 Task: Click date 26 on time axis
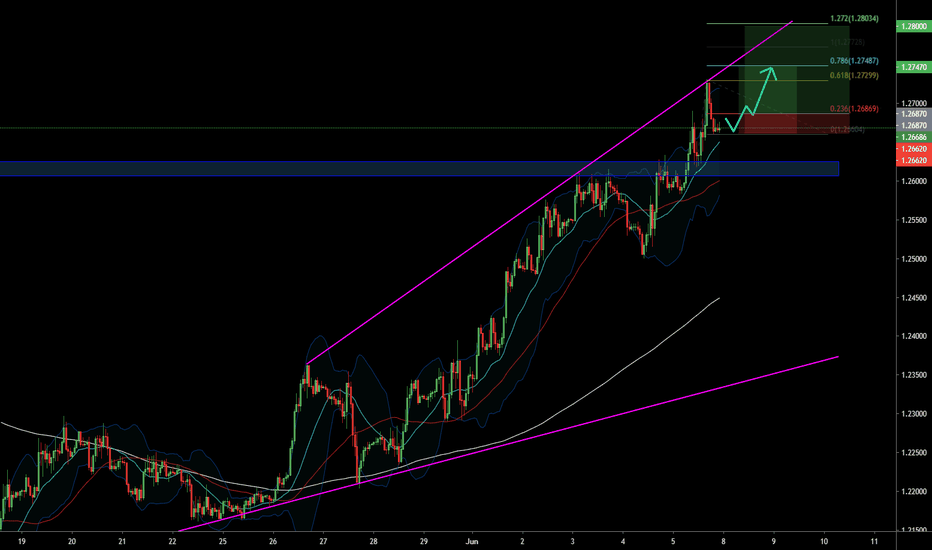(273, 542)
